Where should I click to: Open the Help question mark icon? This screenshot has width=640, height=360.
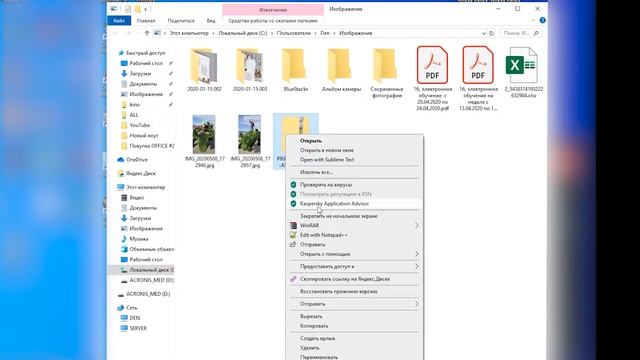(542, 20)
